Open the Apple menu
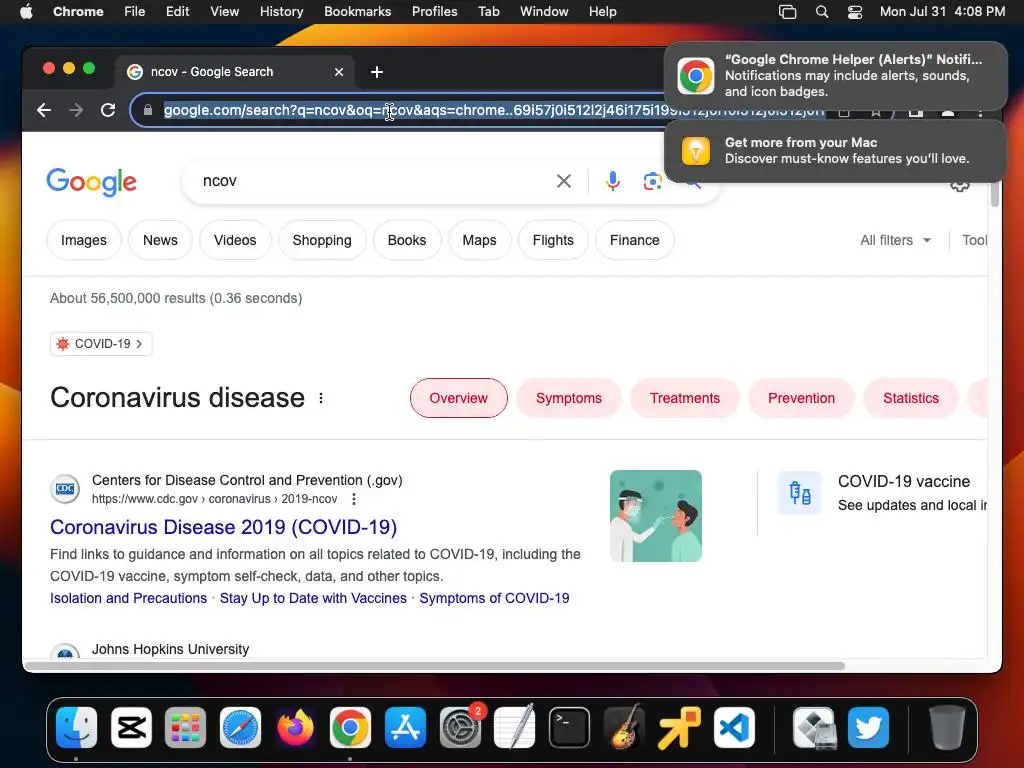The width and height of the screenshot is (1024, 768). coord(26,12)
